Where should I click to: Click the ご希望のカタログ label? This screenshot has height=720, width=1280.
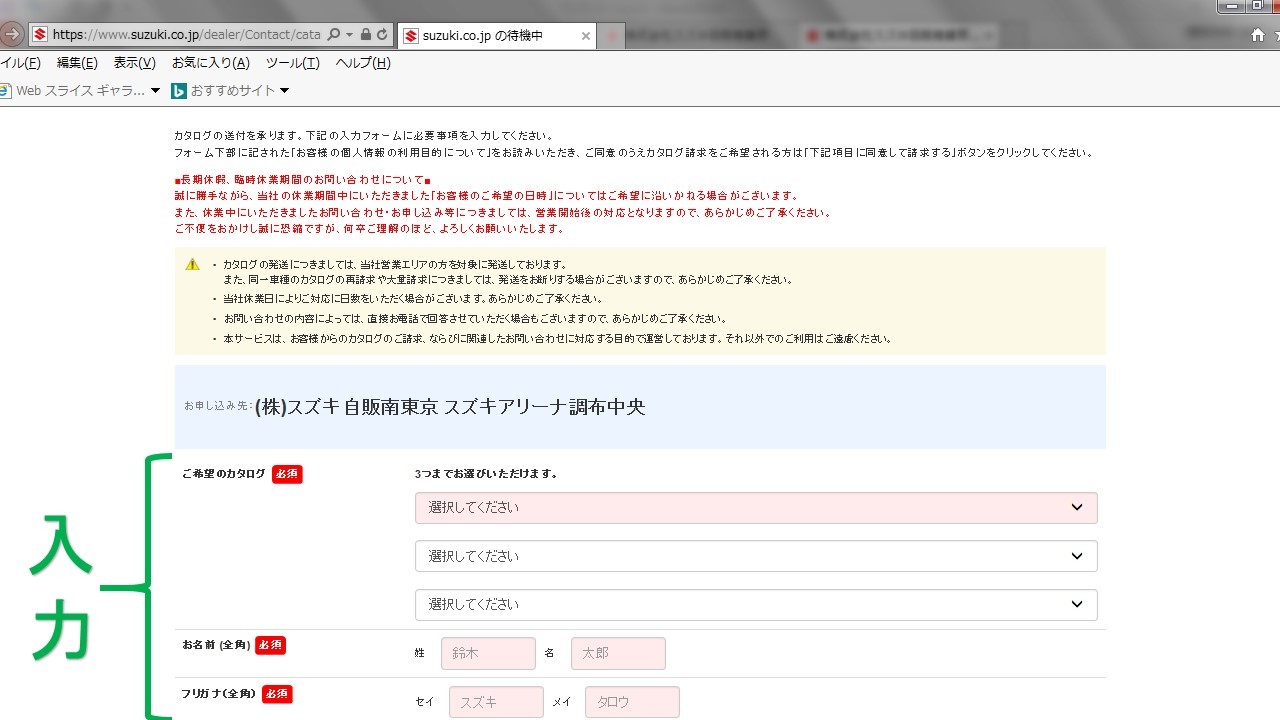click(224, 474)
